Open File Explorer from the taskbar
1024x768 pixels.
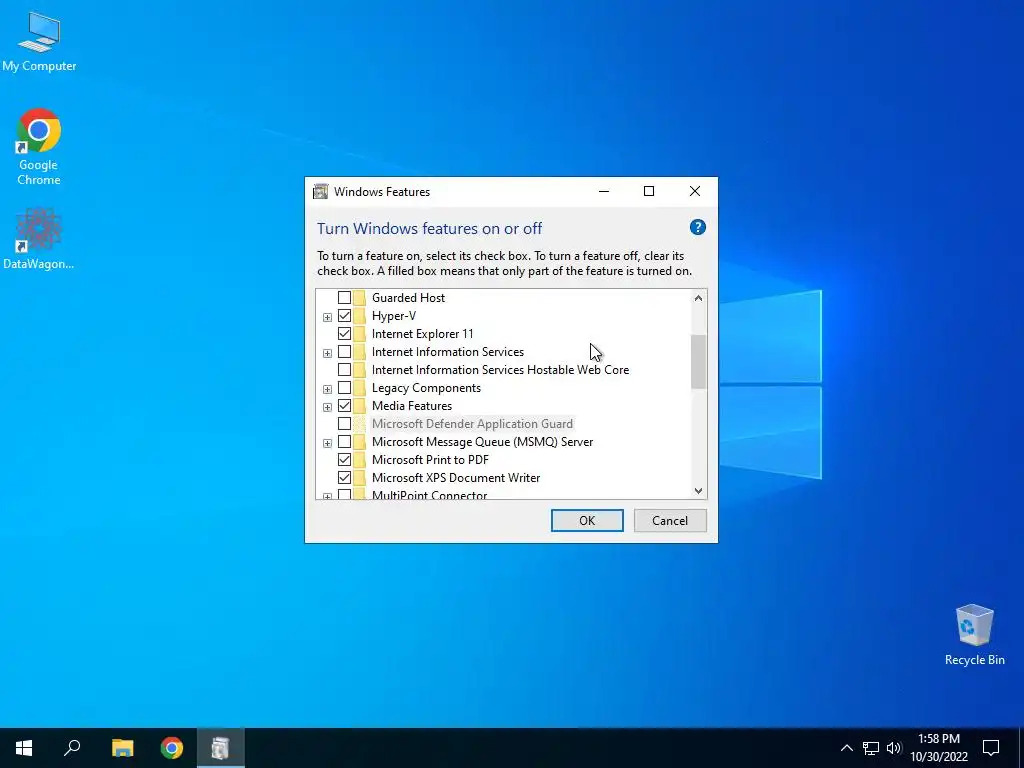[122, 748]
